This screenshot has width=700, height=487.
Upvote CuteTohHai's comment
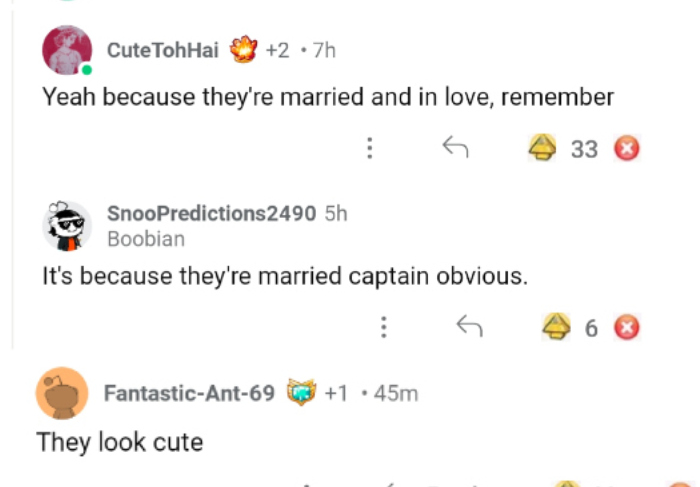[543, 149]
